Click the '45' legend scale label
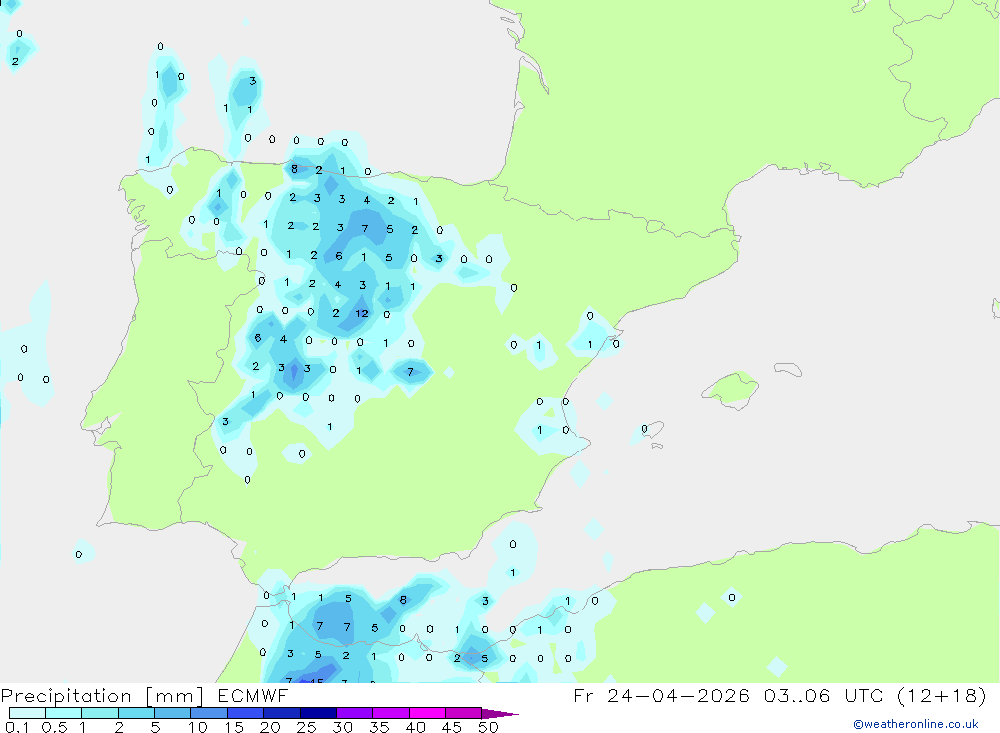 pyautogui.click(x=452, y=727)
